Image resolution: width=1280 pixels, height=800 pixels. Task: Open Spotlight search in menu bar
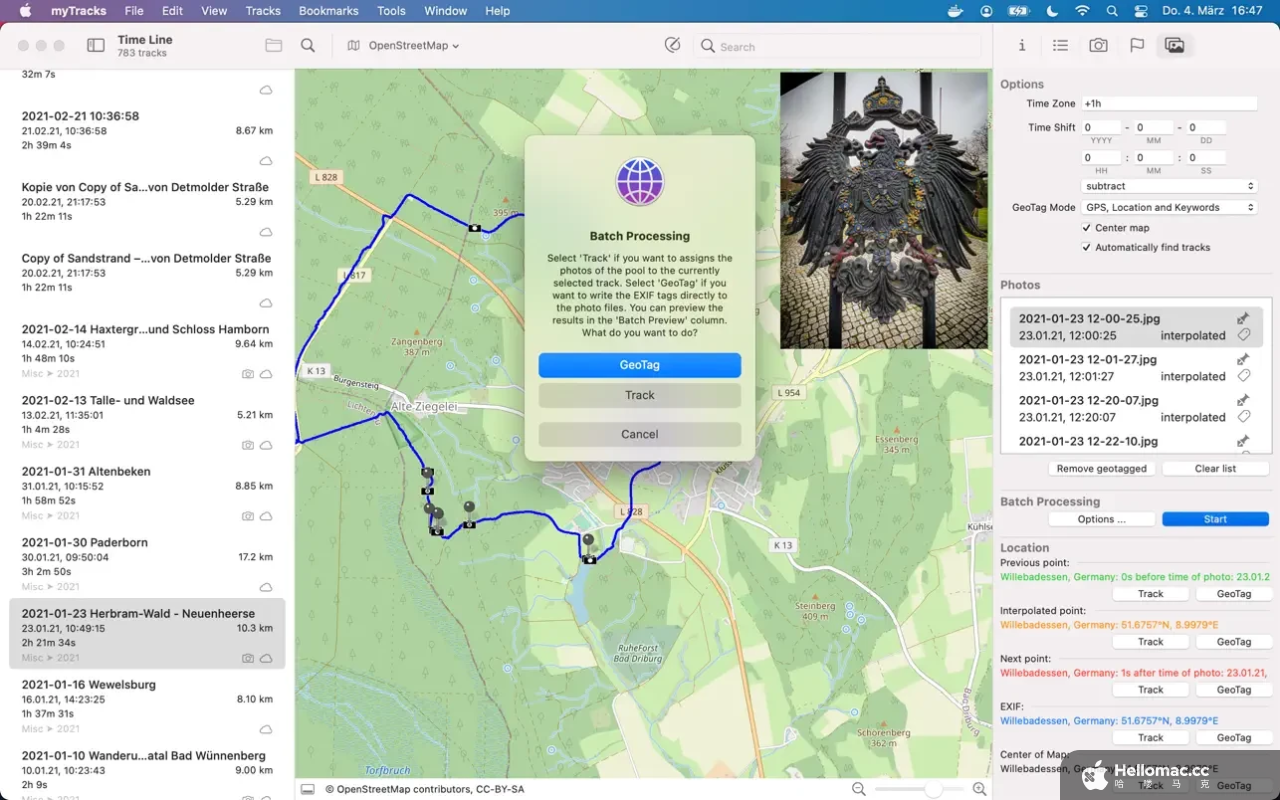coord(1112,11)
